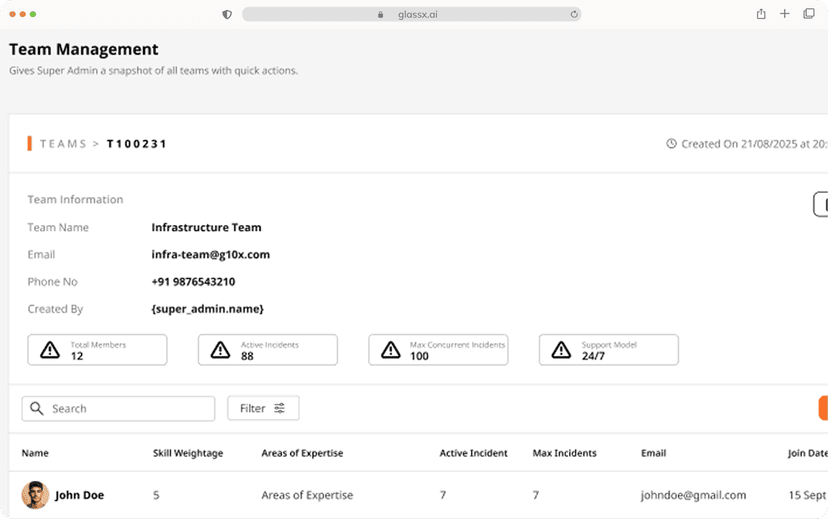Click the Active Incident column header

pyautogui.click(x=474, y=453)
